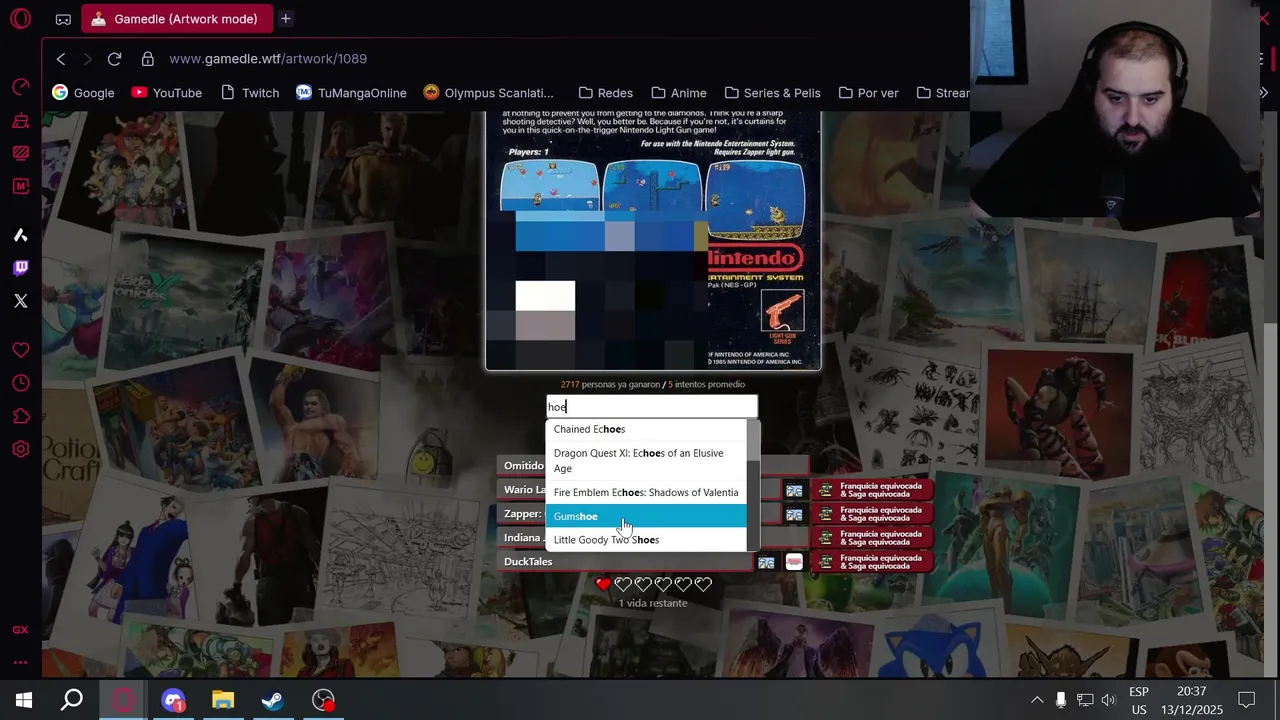Expand the Por ver bookmark folder
Viewport: 1280px width, 720px height.
click(868, 93)
